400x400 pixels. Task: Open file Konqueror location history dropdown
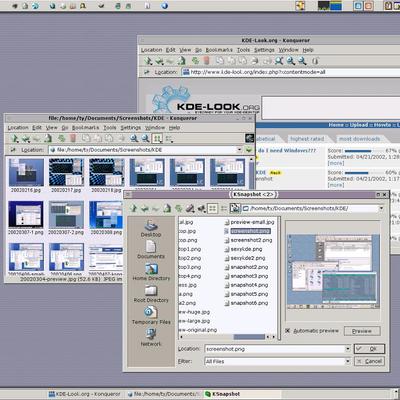click(x=239, y=150)
